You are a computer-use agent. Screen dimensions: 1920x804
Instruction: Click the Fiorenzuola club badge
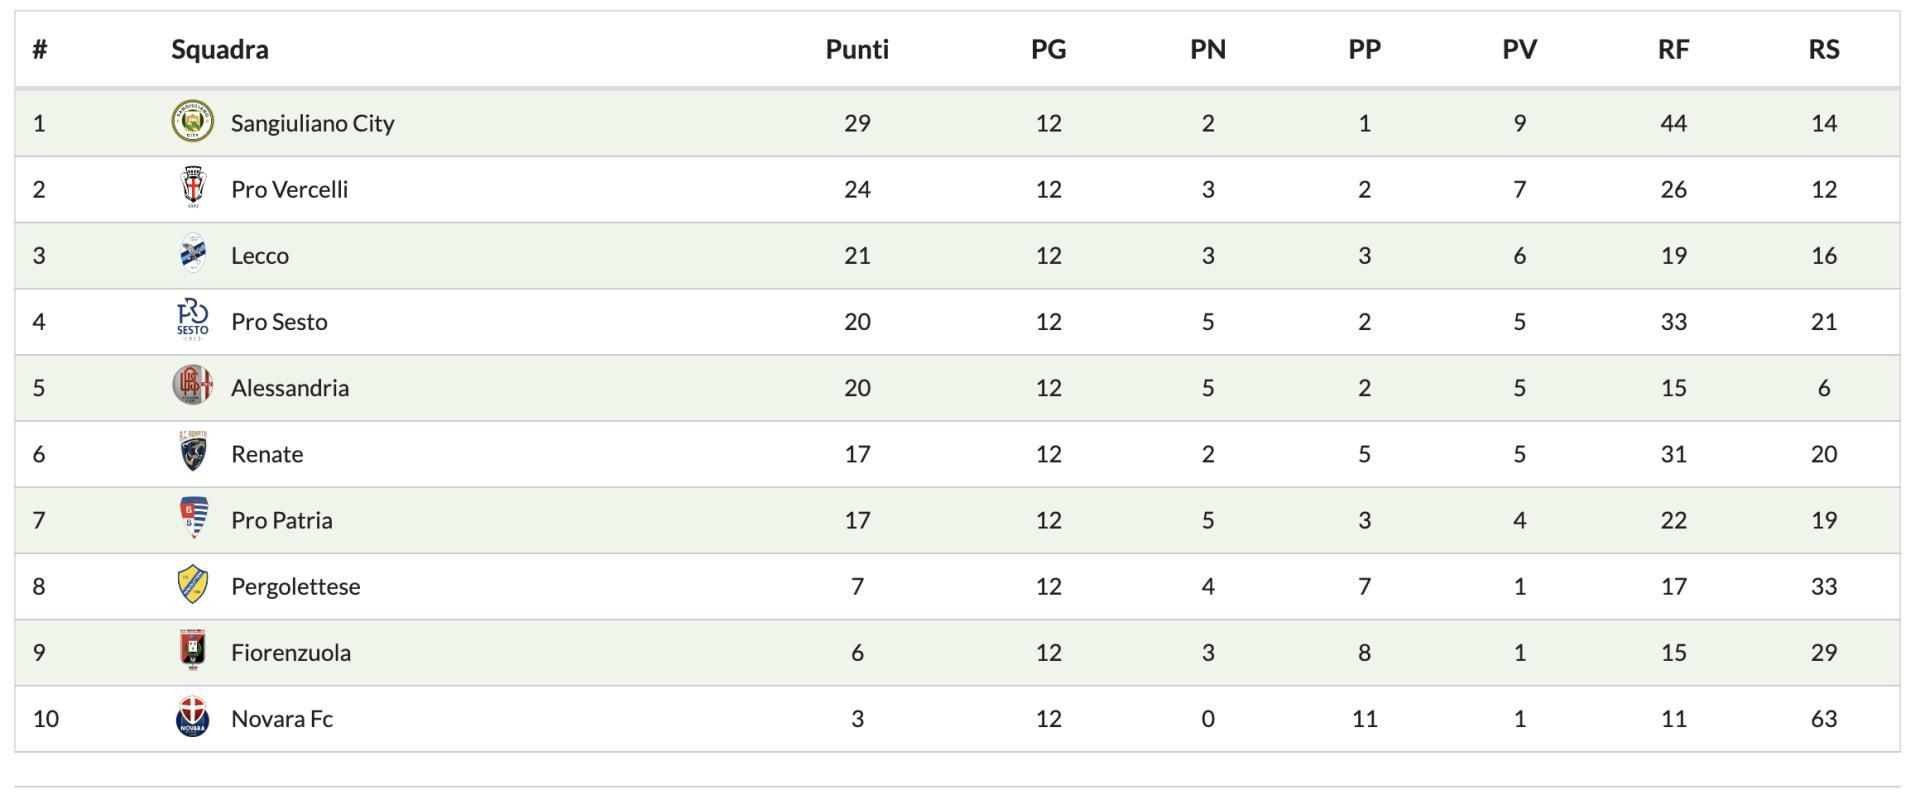pyautogui.click(x=192, y=651)
